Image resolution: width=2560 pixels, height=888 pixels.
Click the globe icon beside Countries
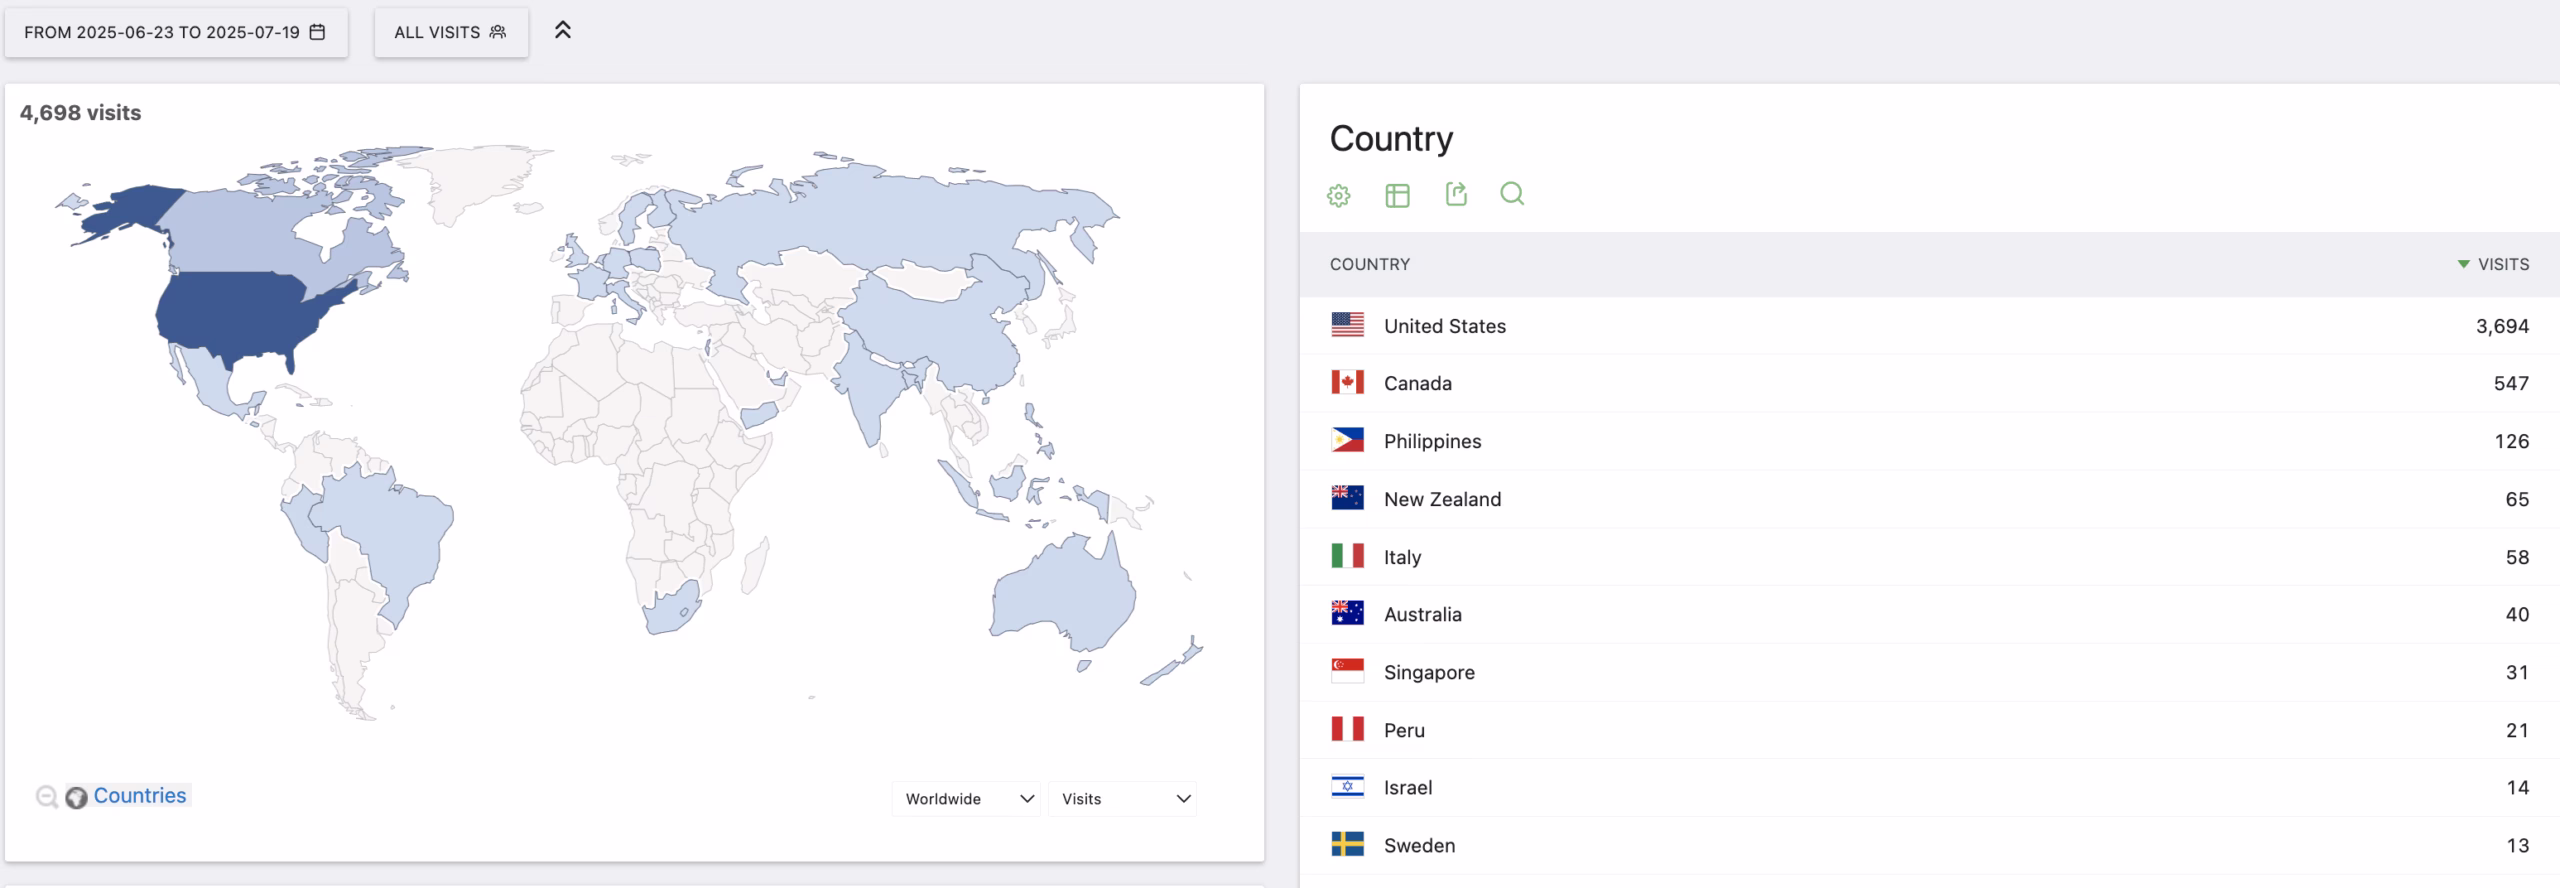tap(76, 797)
